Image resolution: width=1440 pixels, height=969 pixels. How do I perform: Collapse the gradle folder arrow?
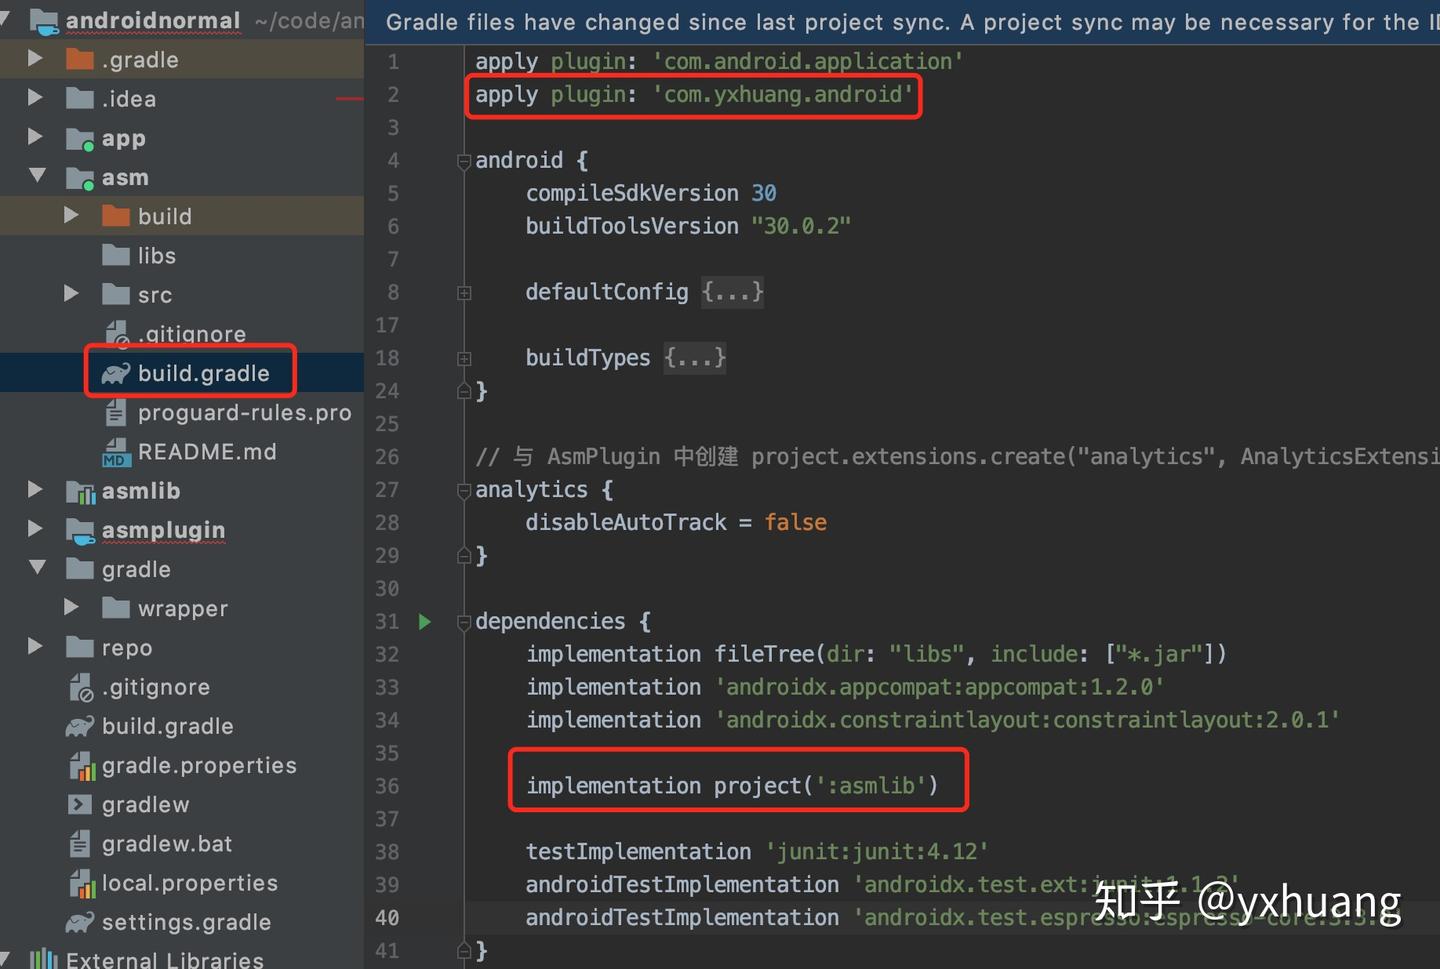click(x=37, y=568)
